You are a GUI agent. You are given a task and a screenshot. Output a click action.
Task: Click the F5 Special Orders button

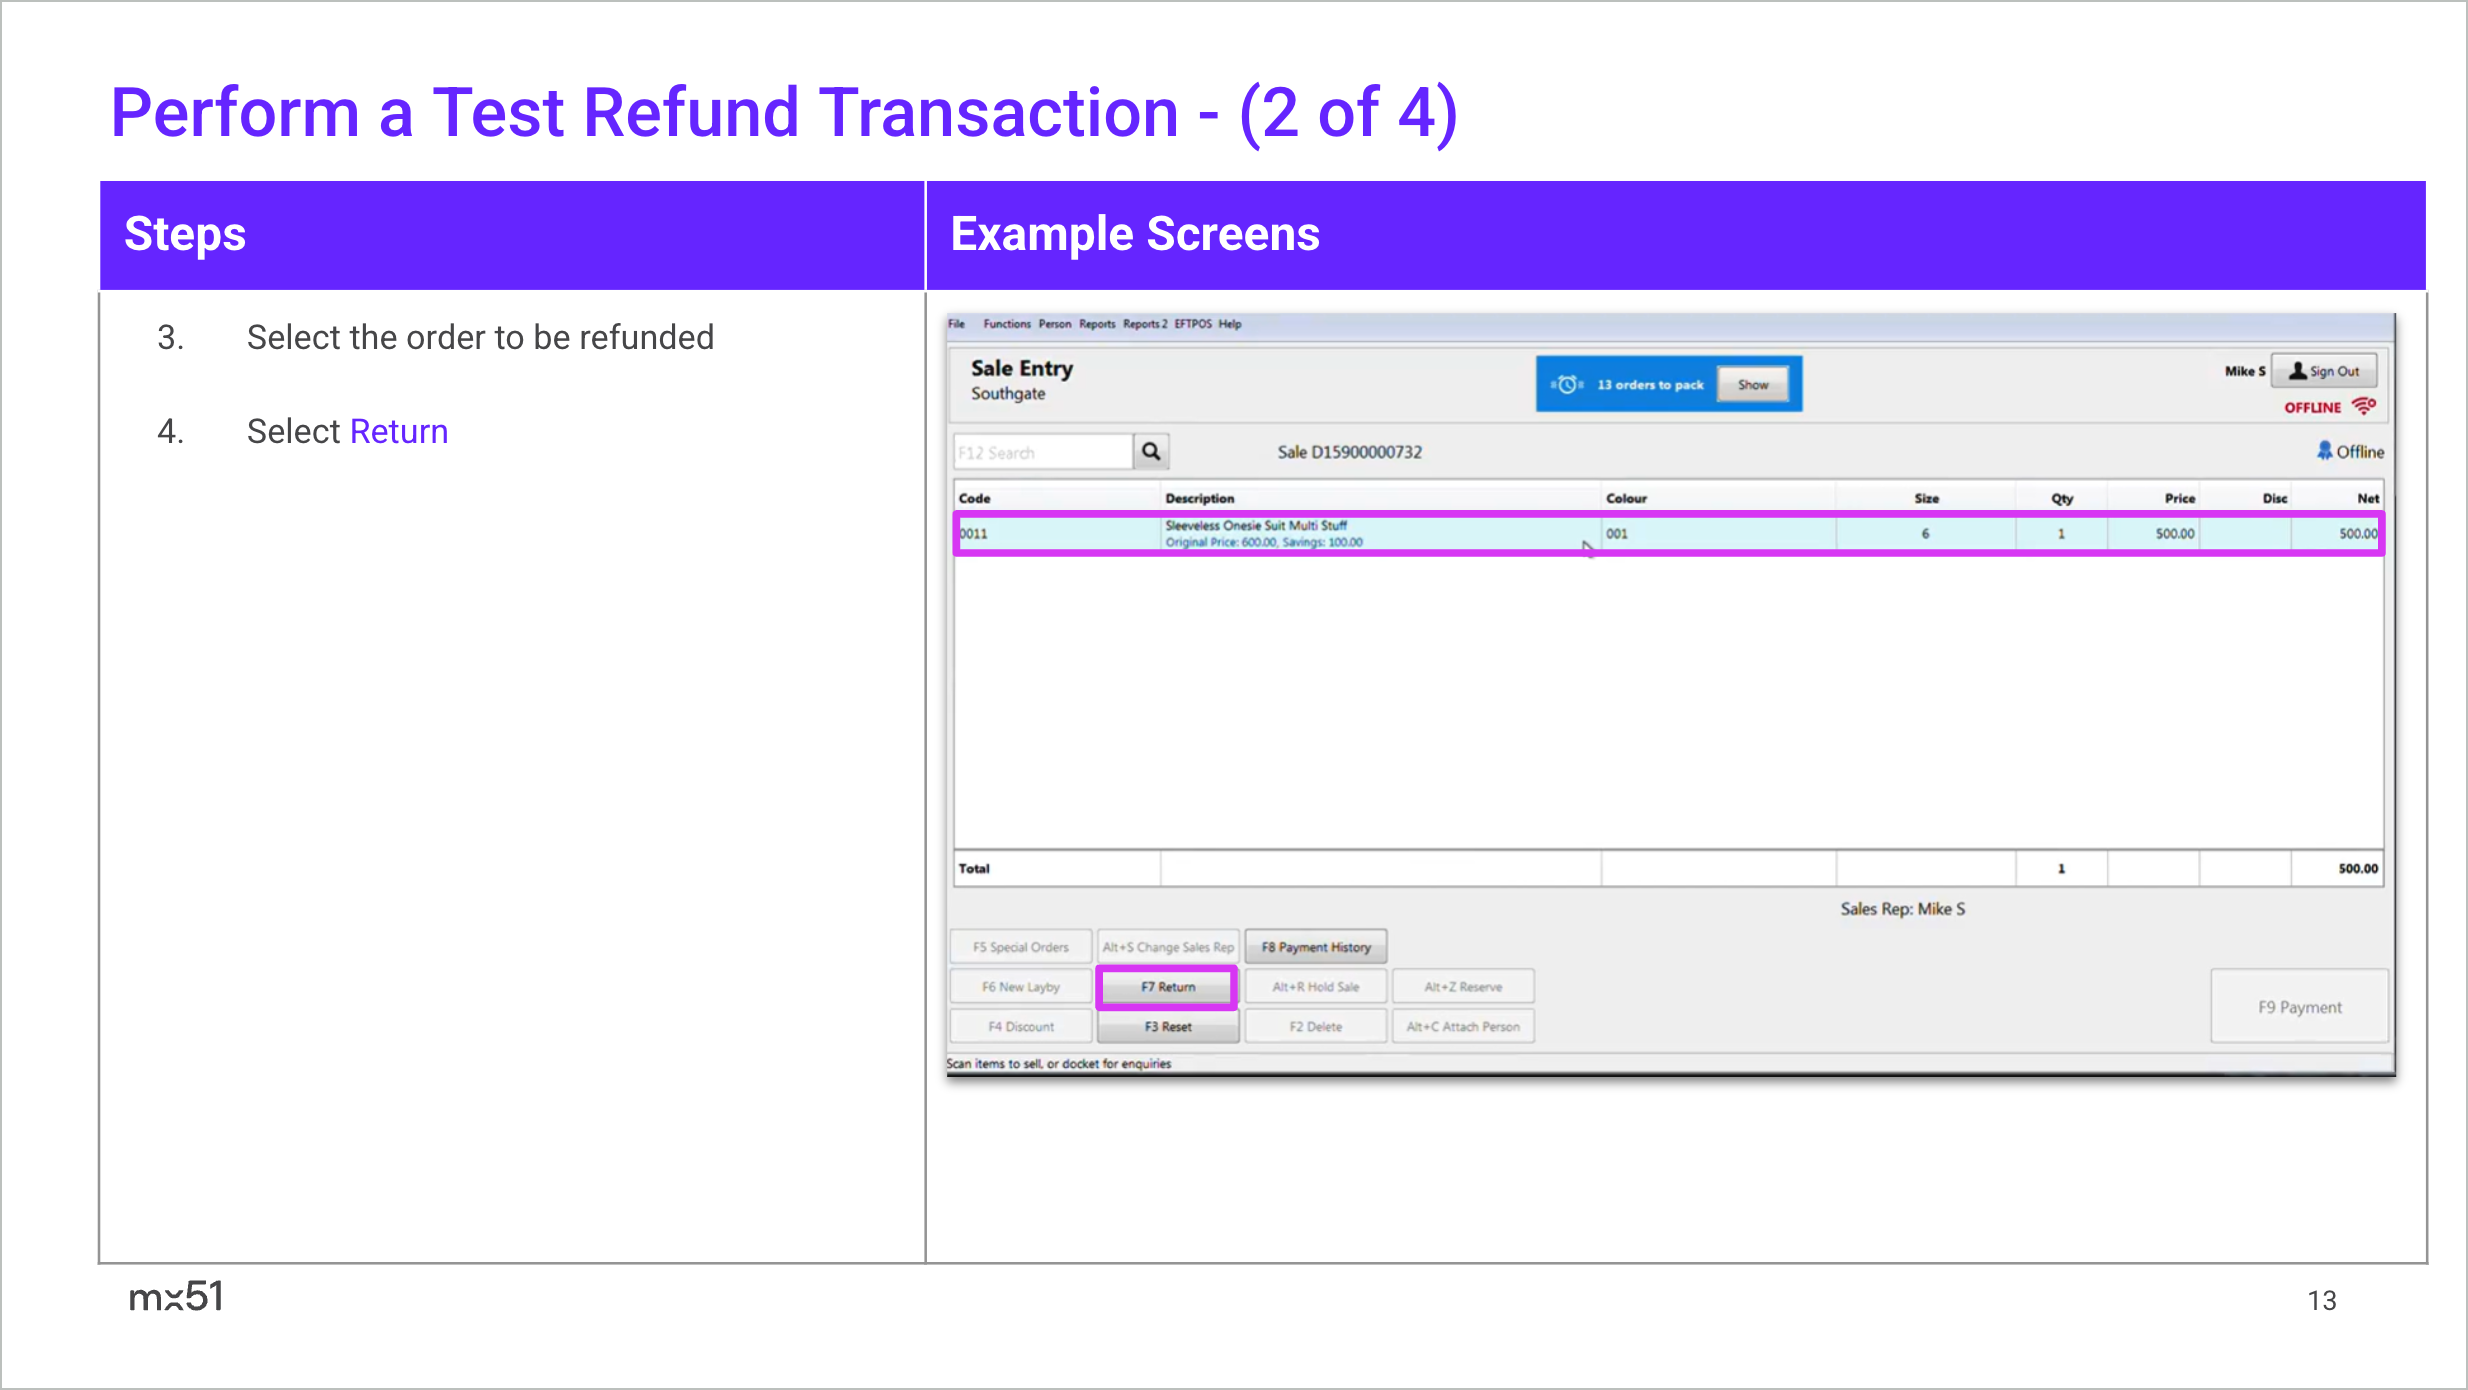coord(1020,947)
